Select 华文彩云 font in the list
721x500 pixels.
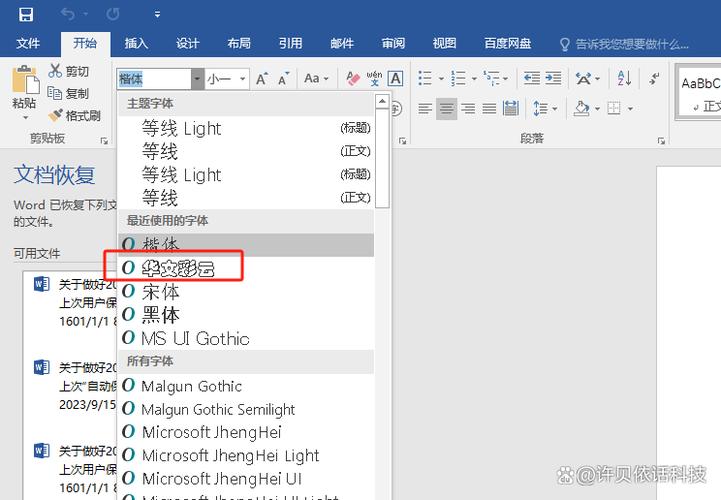[x=246, y=268]
